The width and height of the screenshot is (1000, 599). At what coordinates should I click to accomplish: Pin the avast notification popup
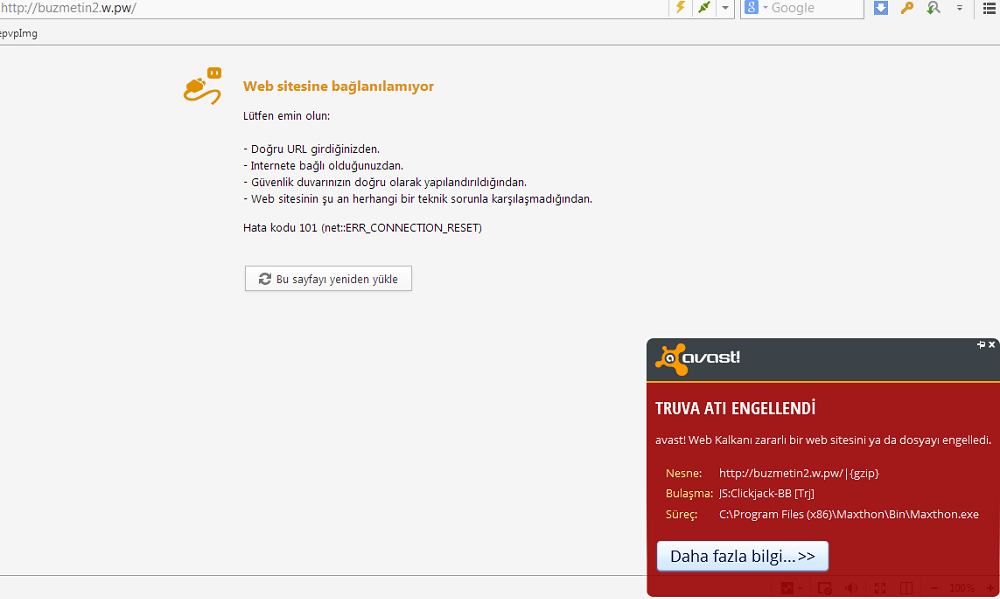981,344
